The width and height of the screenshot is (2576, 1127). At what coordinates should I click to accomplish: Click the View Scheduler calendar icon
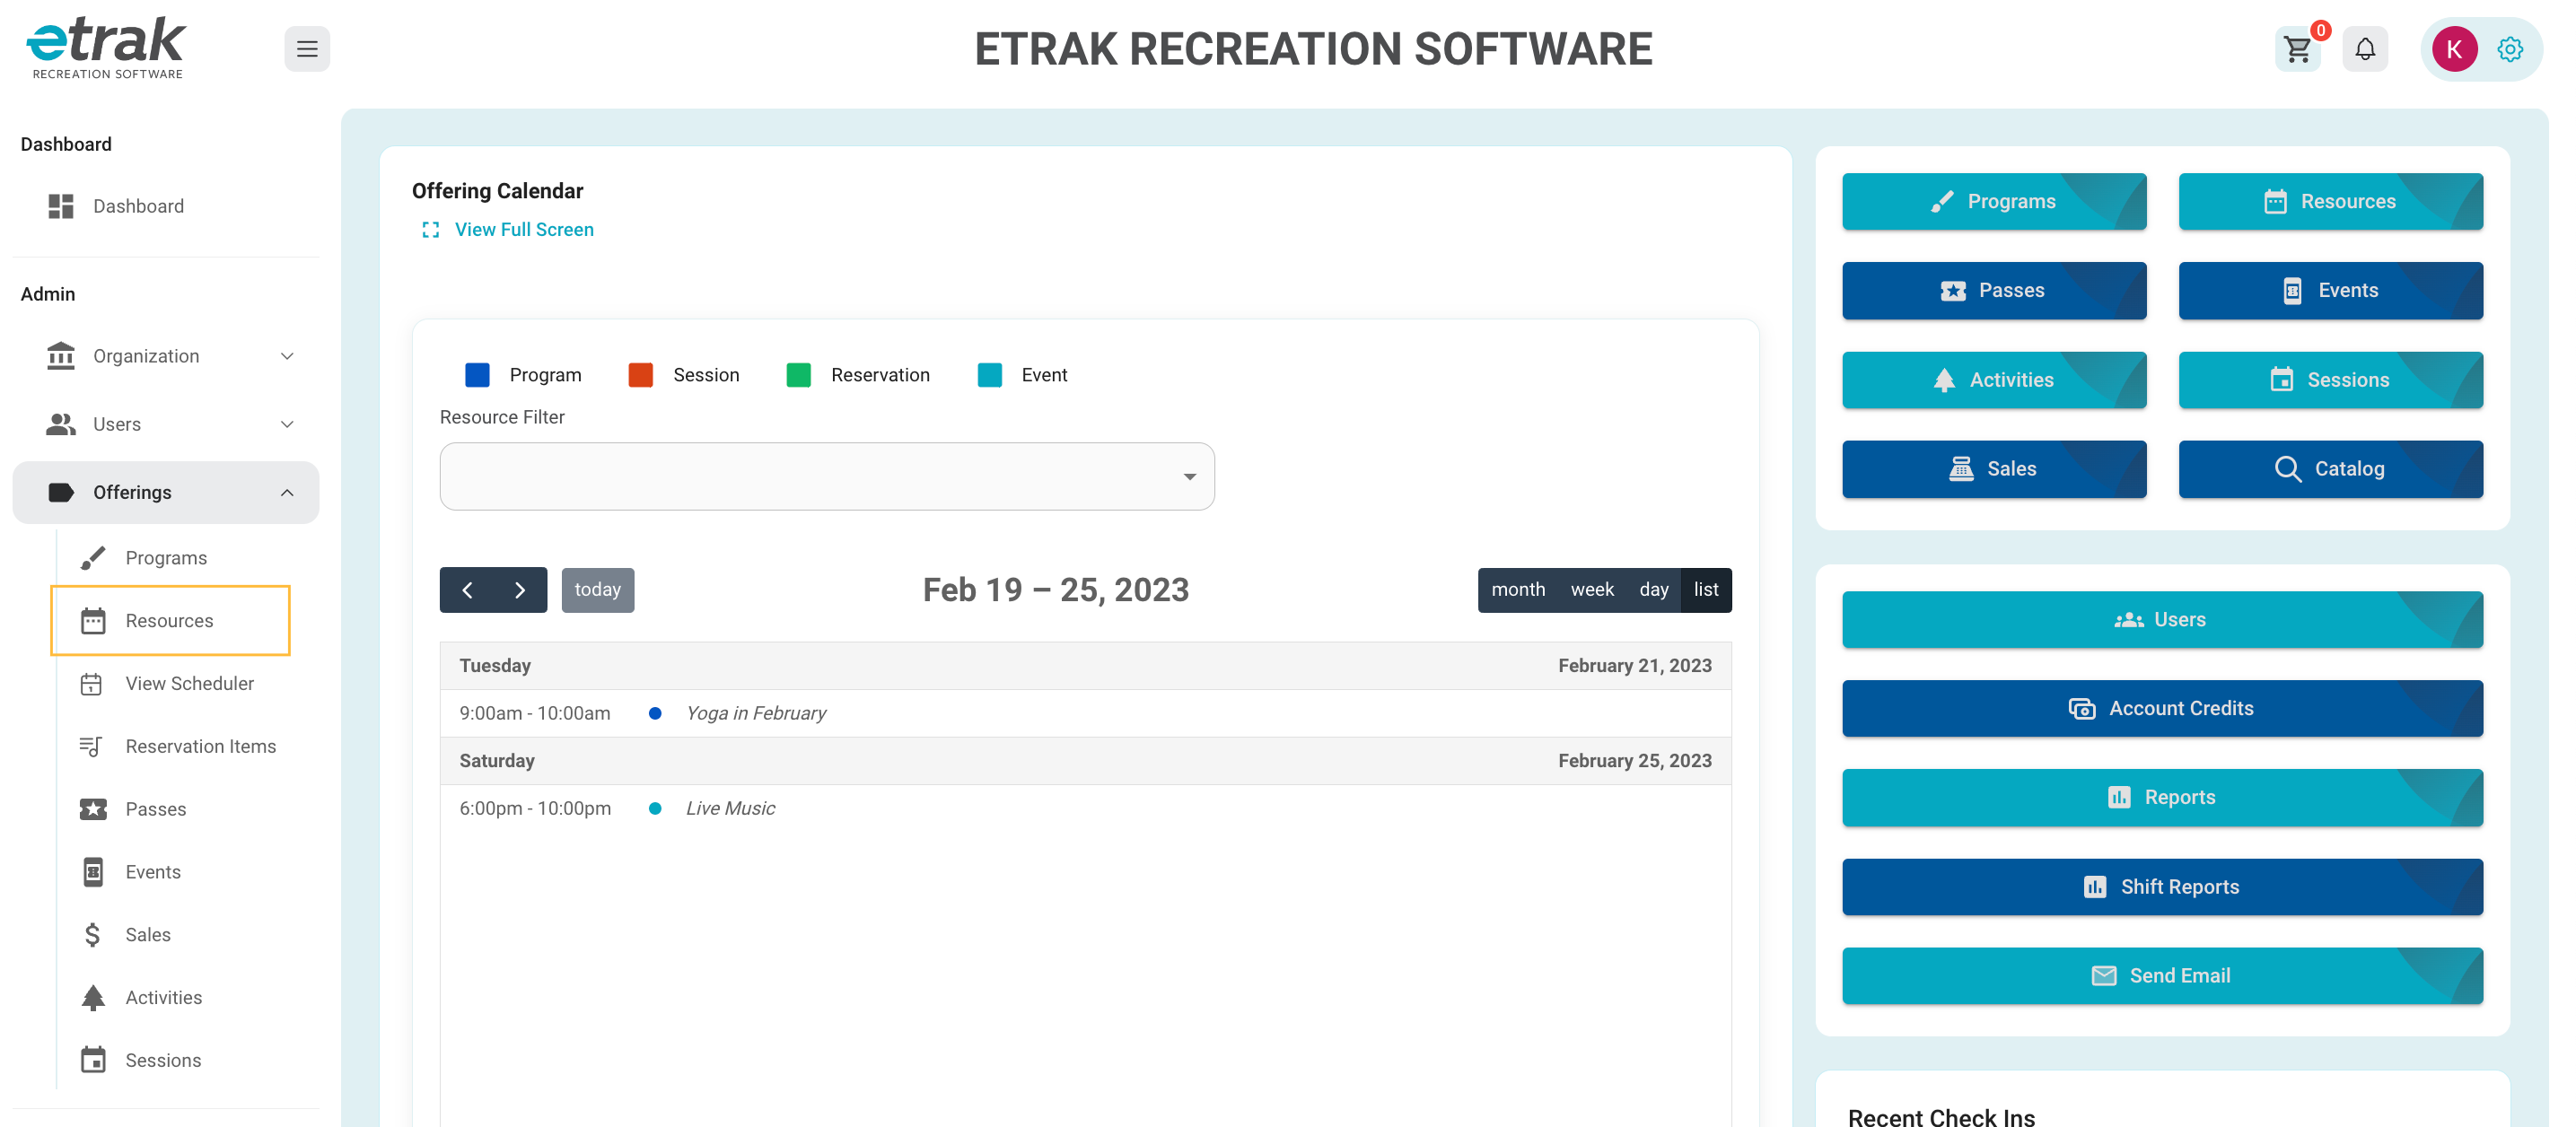(x=91, y=684)
